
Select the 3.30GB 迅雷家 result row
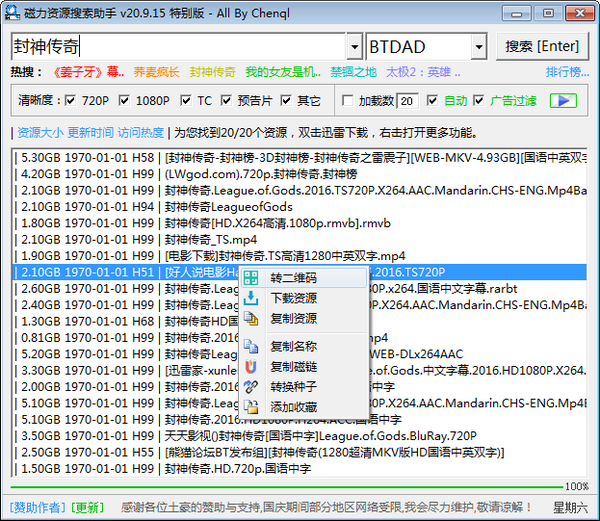(300, 370)
